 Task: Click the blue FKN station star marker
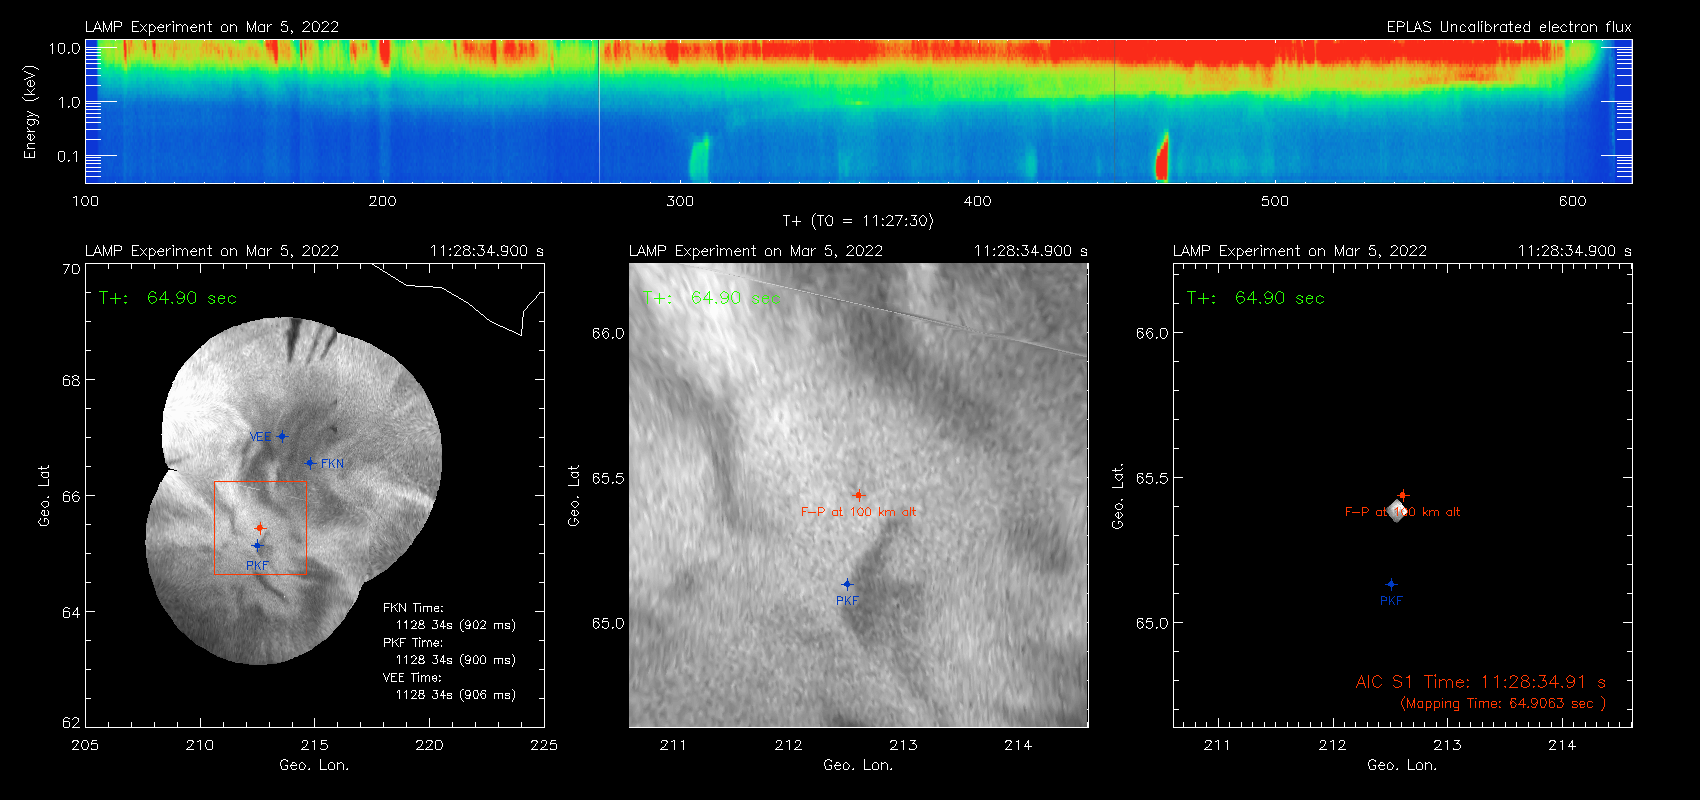click(x=310, y=463)
